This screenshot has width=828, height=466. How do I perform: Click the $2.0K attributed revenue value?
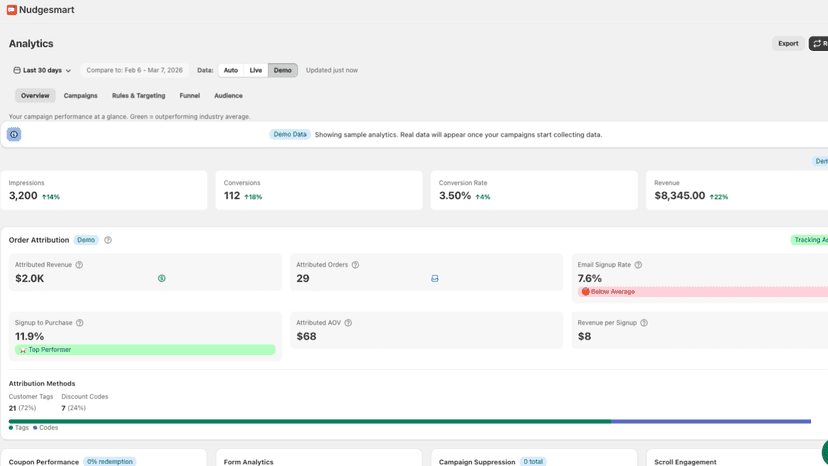tap(30, 278)
